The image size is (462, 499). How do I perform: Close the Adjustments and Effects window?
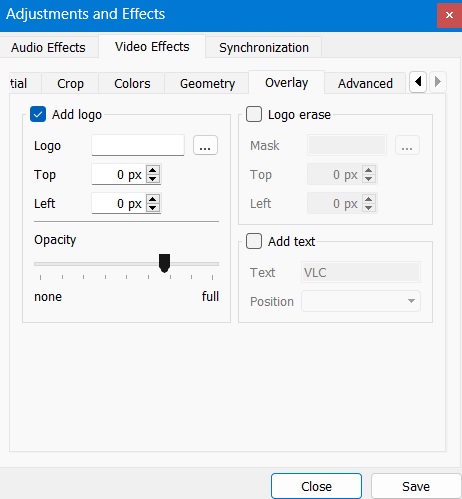tap(449, 15)
